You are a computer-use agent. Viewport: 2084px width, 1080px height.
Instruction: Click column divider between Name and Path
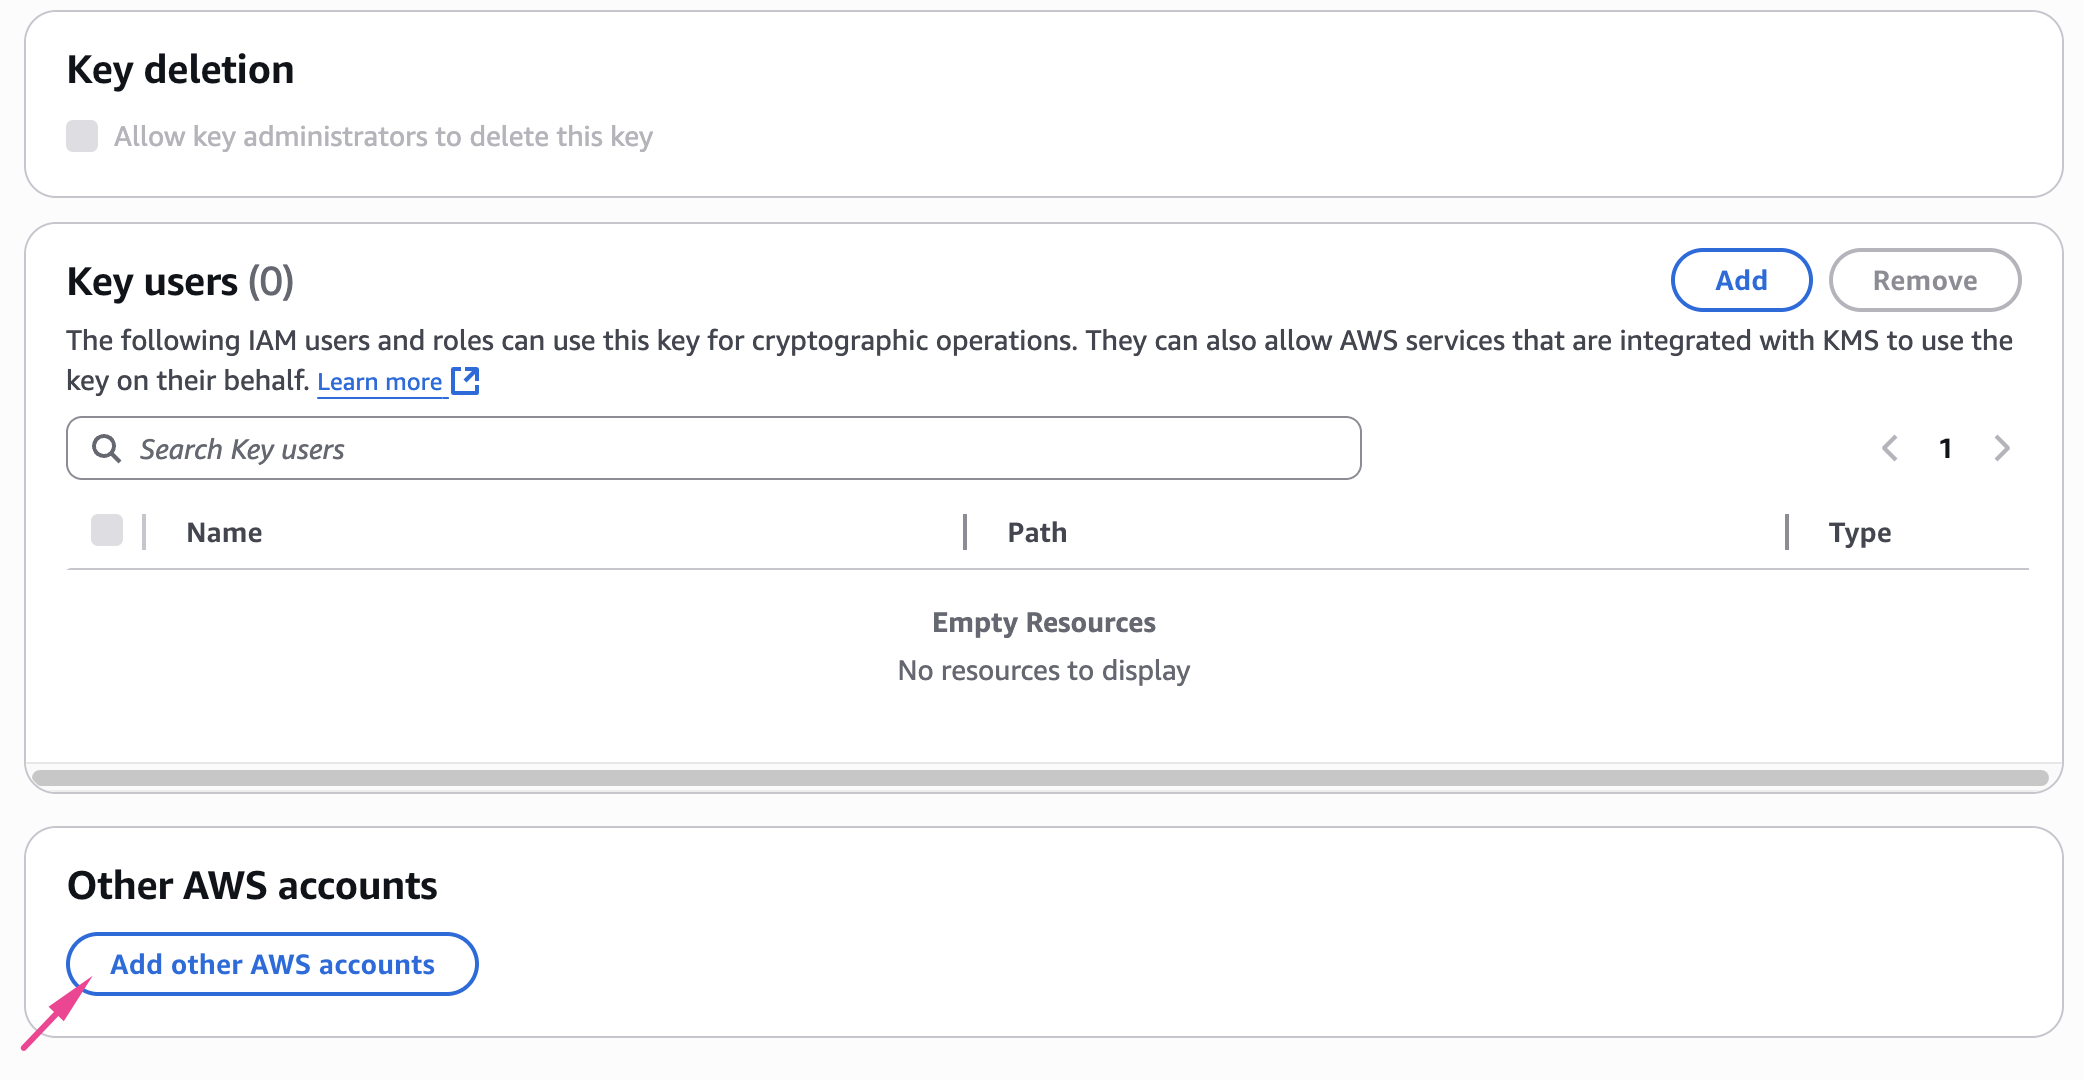pos(965,532)
